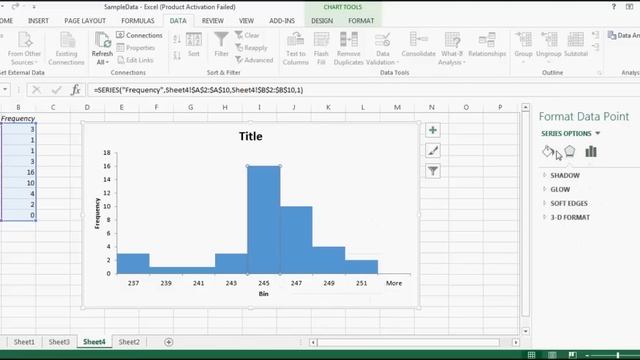Open the Insert Function fx button
The width and height of the screenshot is (640, 360).
click(x=76, y=90)
